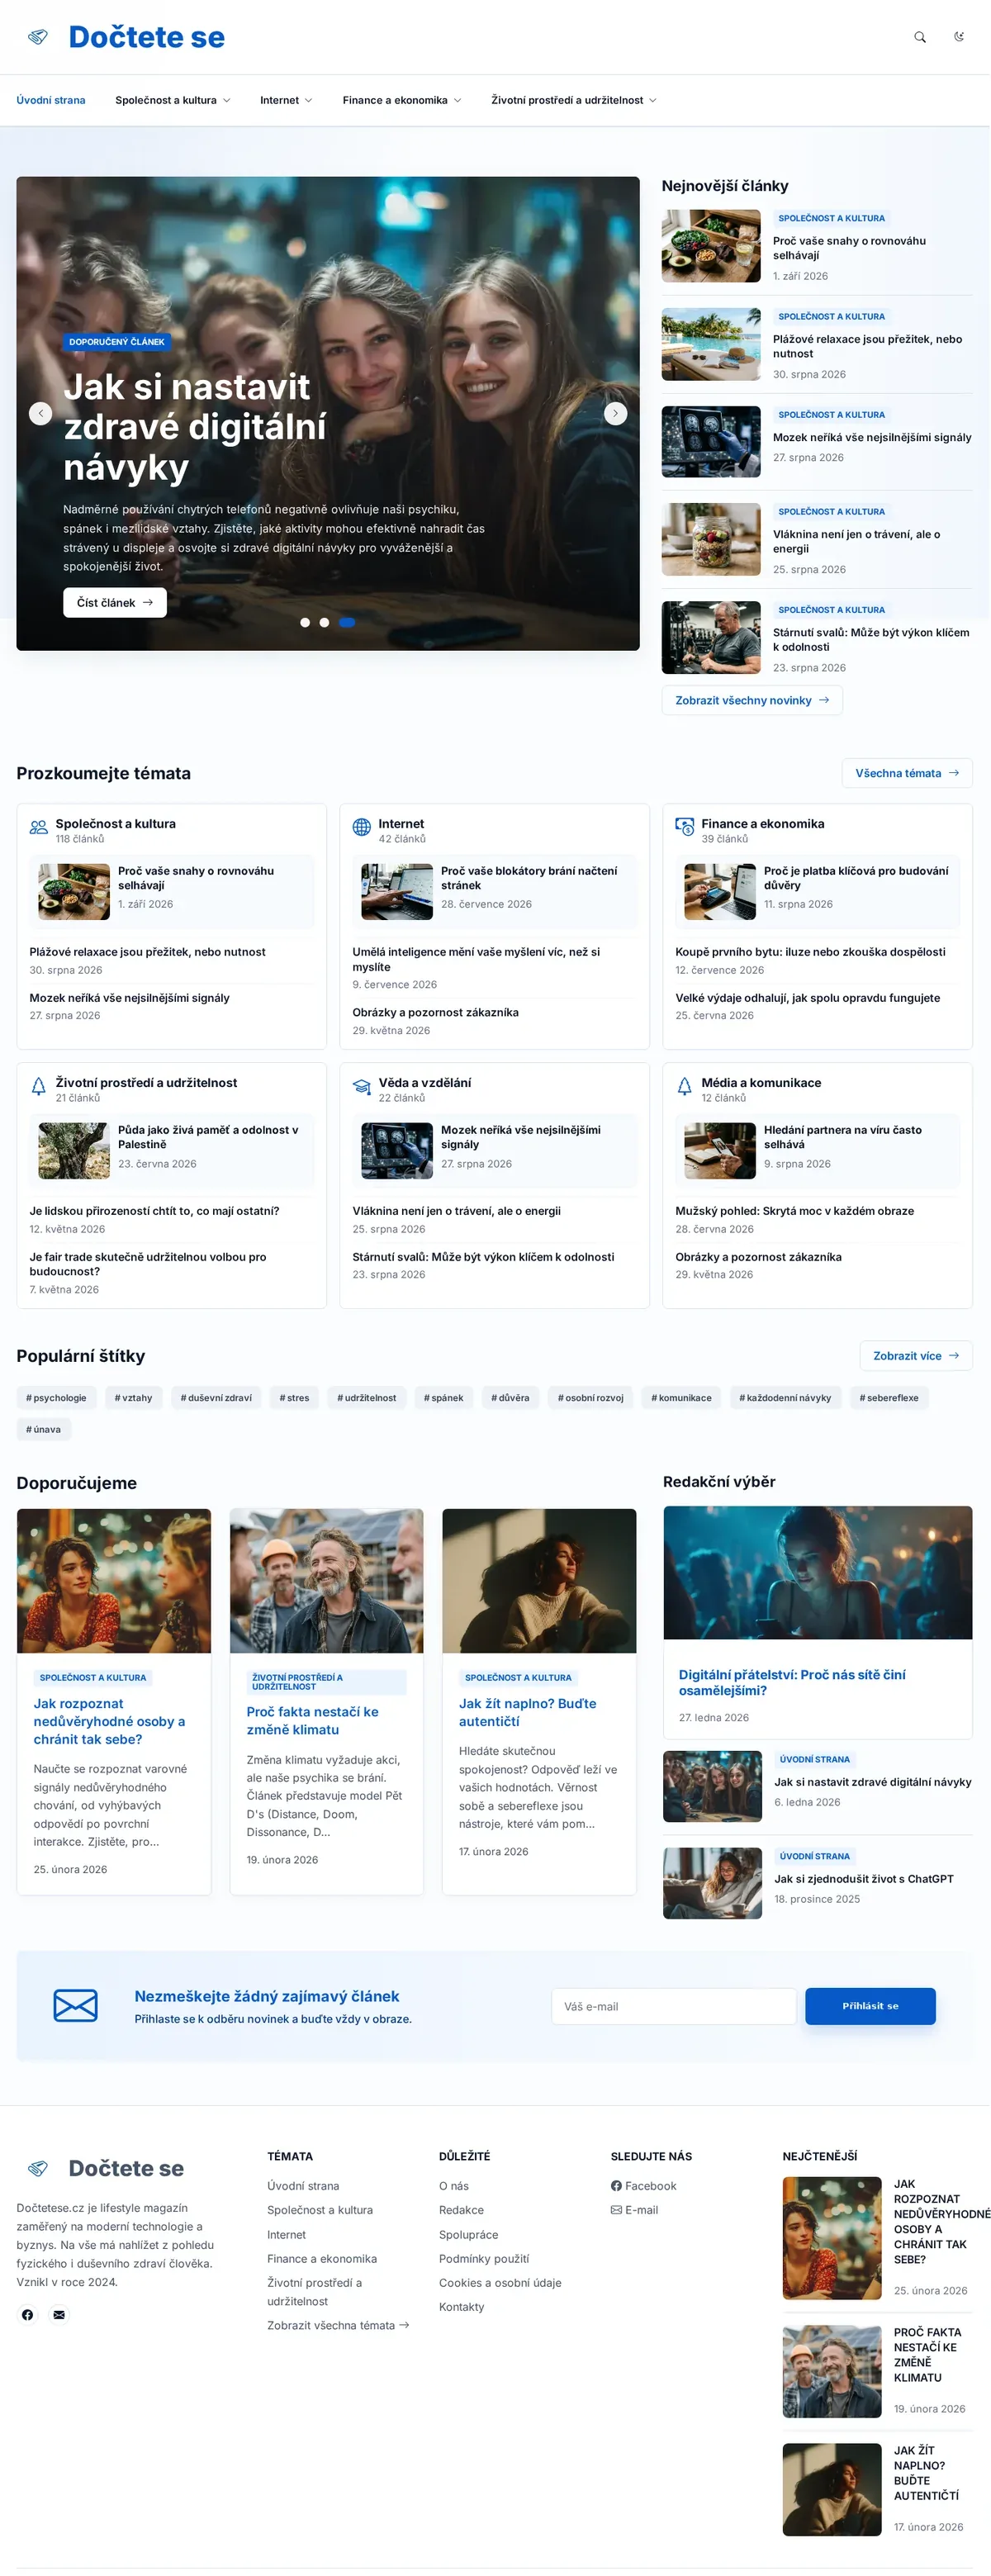Open Facebook link under Sledujte nás

644,2186
